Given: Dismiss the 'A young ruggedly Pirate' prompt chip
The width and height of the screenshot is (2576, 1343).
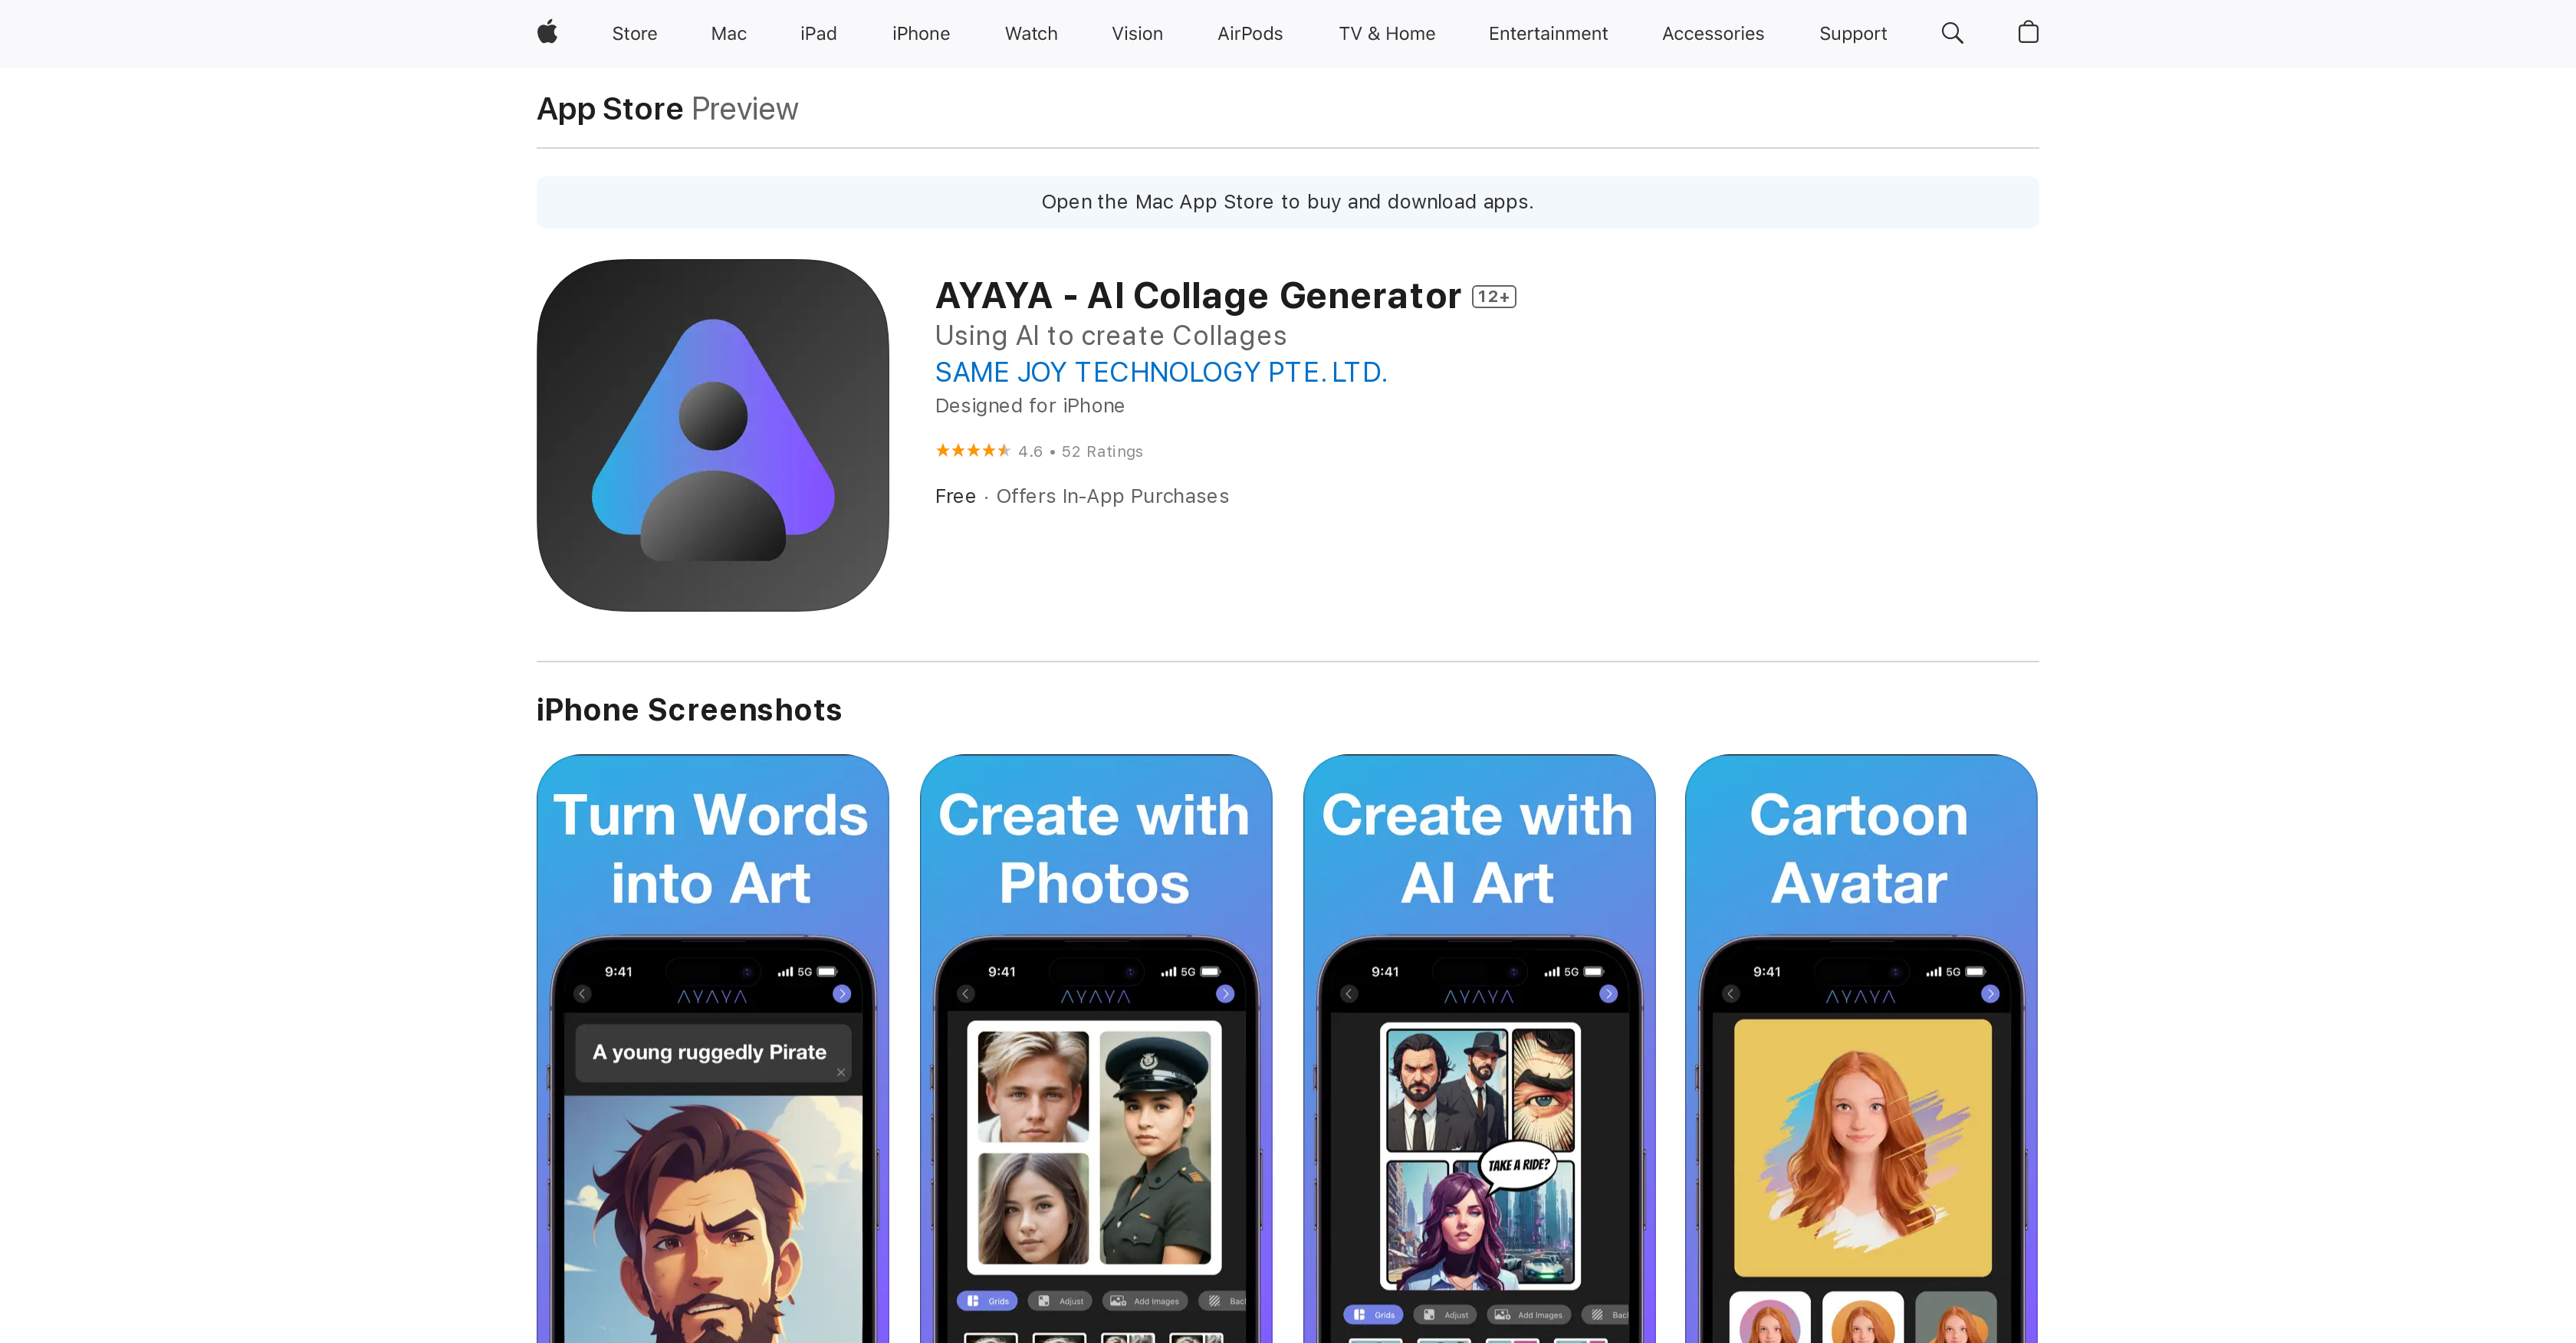Looking at the screenshot, I should 841,1072.
